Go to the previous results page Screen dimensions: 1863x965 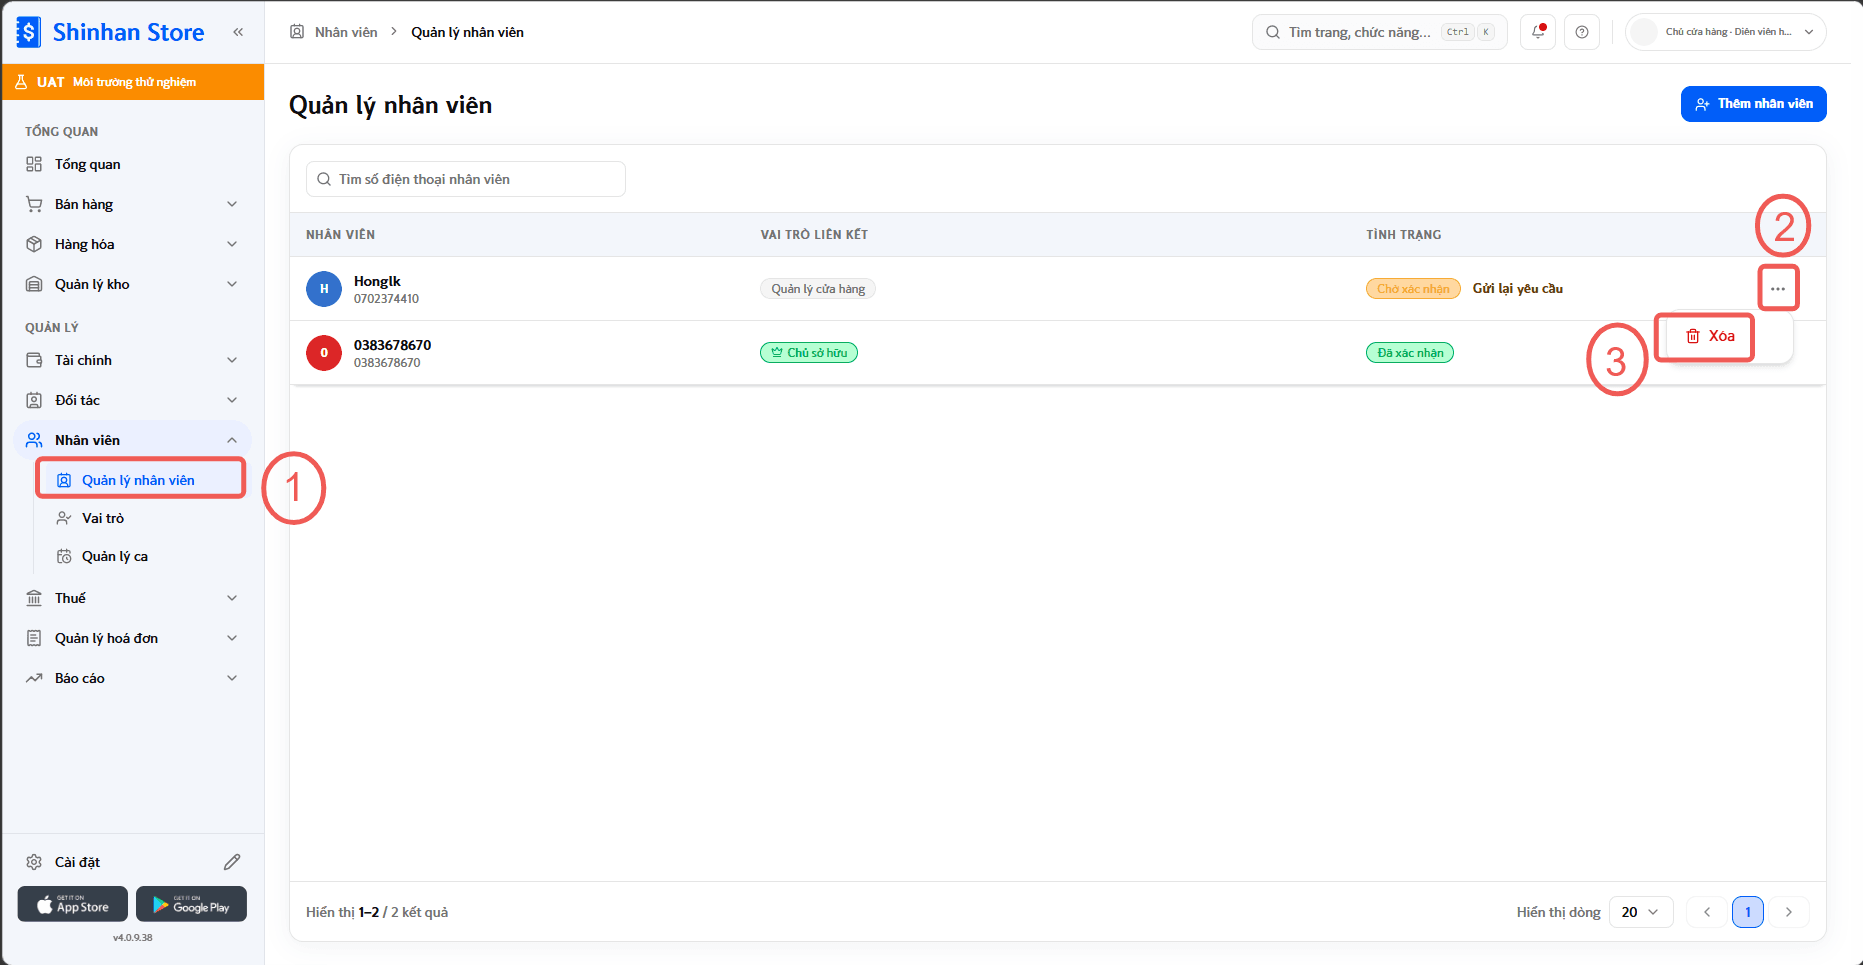point(1707,912)
